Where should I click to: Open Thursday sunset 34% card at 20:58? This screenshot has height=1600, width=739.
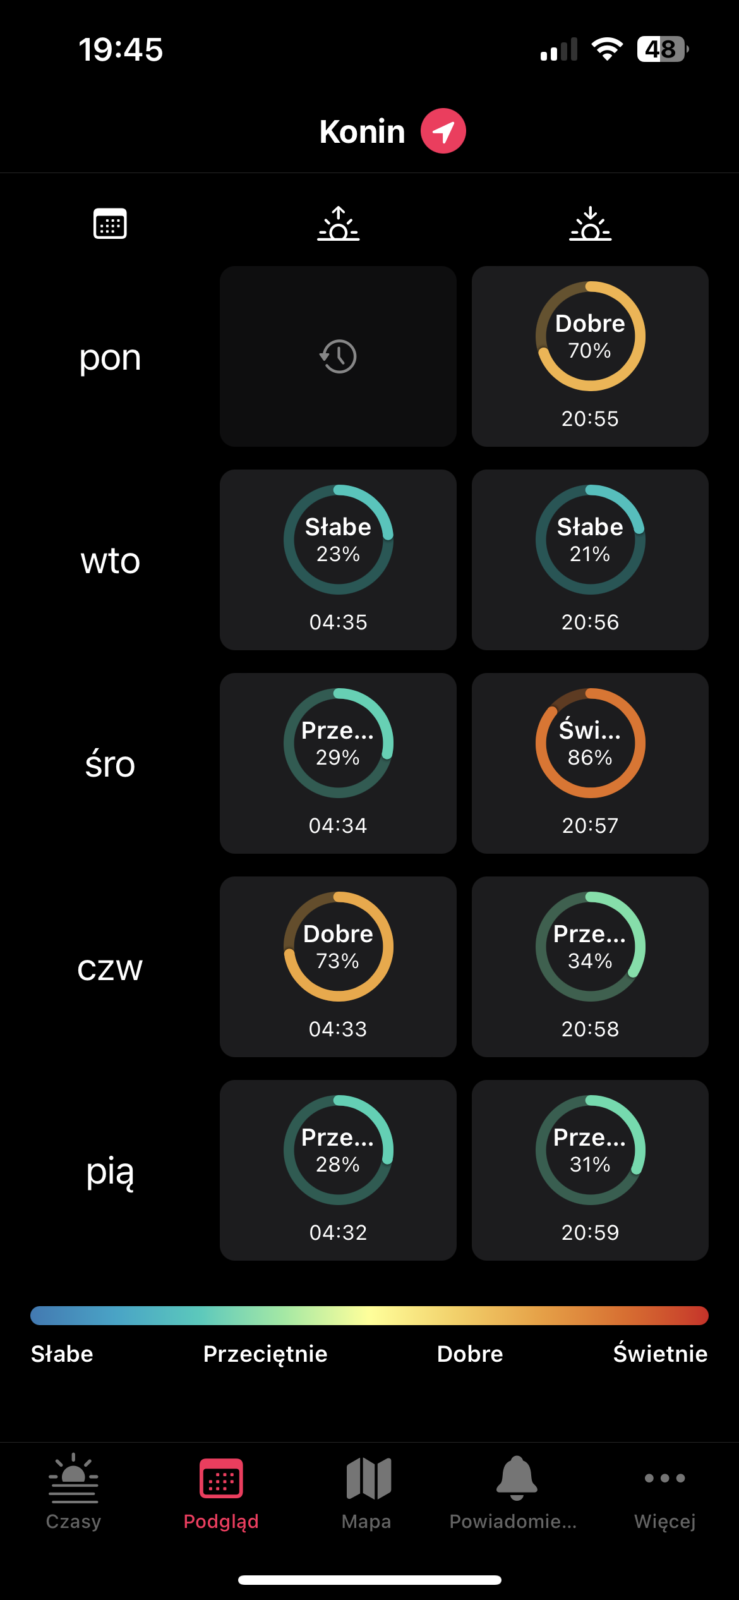590,967
